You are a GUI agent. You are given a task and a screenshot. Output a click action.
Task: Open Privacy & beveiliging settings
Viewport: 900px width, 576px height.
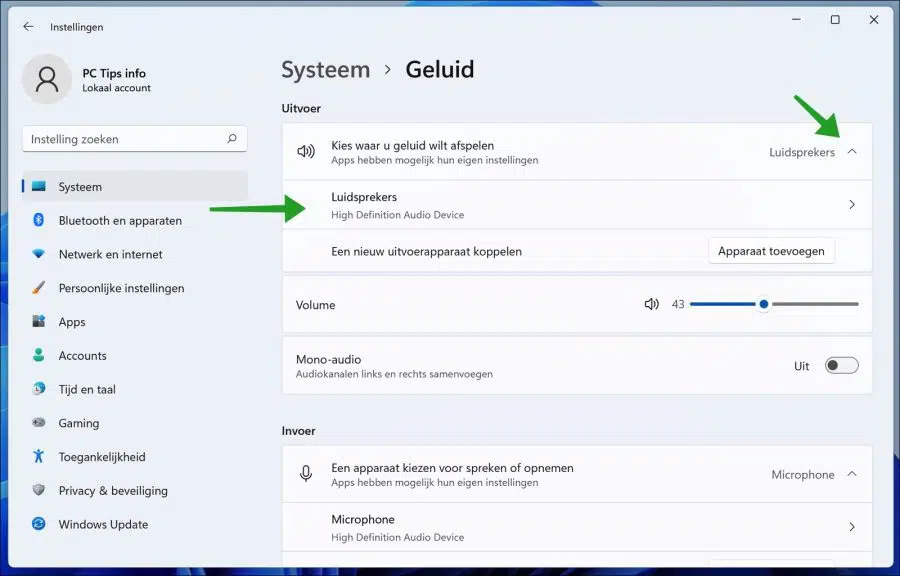click(135, 491)
